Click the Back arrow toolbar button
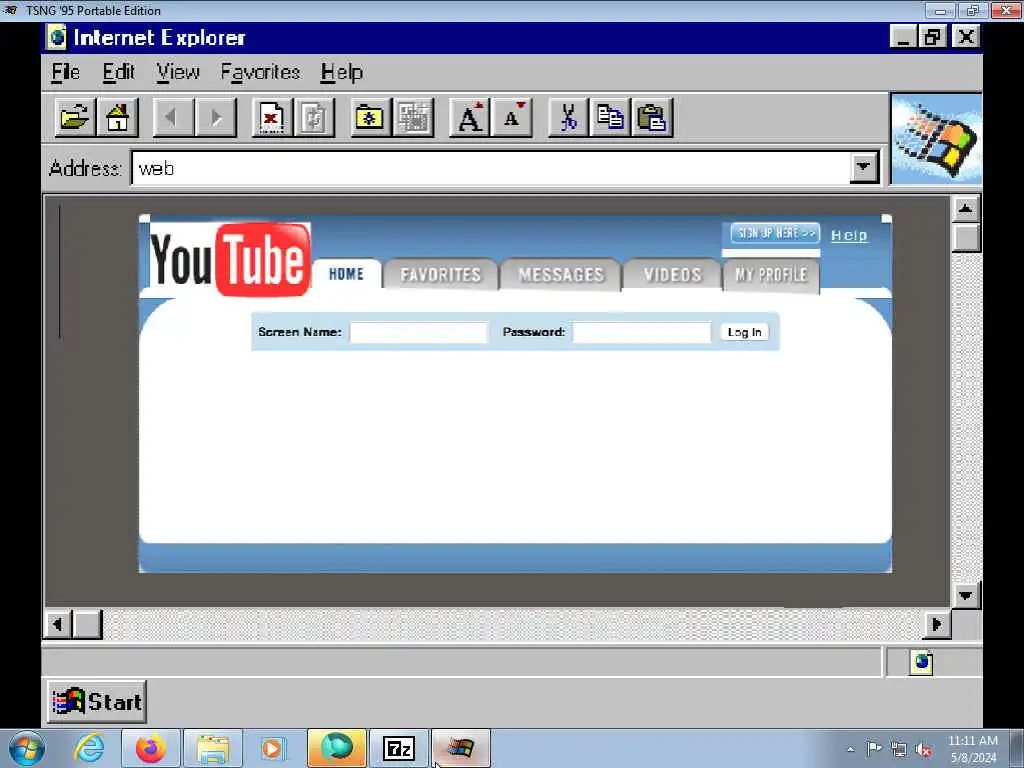The width and height of the screenshot is (1024, 768). (173, 118)
